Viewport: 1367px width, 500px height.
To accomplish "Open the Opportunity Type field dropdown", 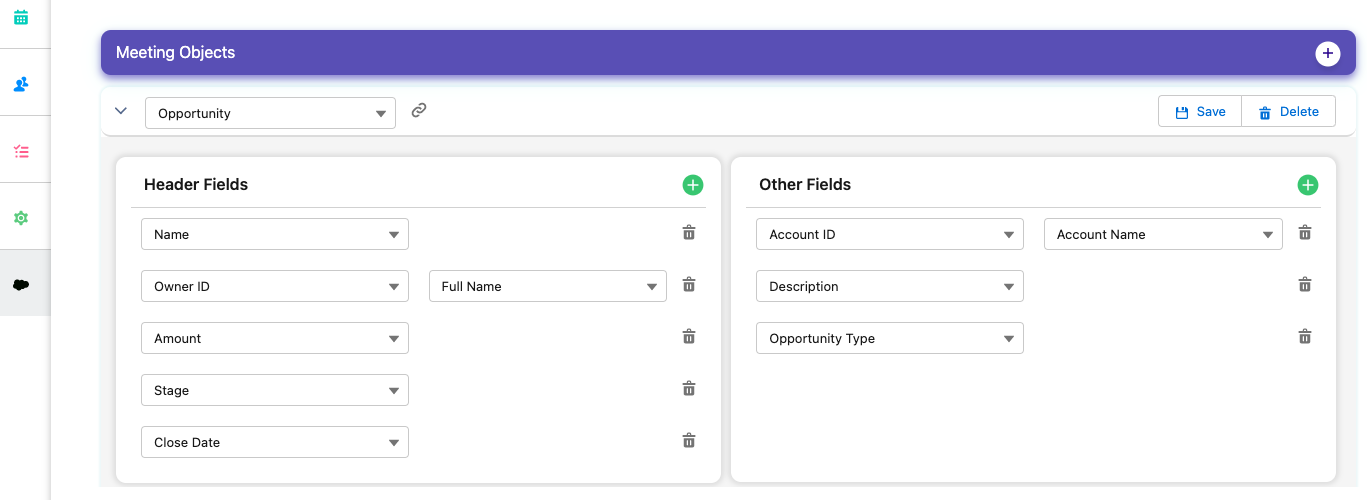I will coord(889,338).
